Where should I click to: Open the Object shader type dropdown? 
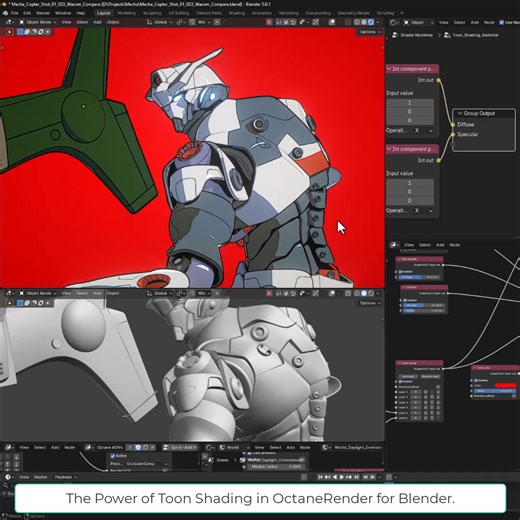tap(418, 22)
